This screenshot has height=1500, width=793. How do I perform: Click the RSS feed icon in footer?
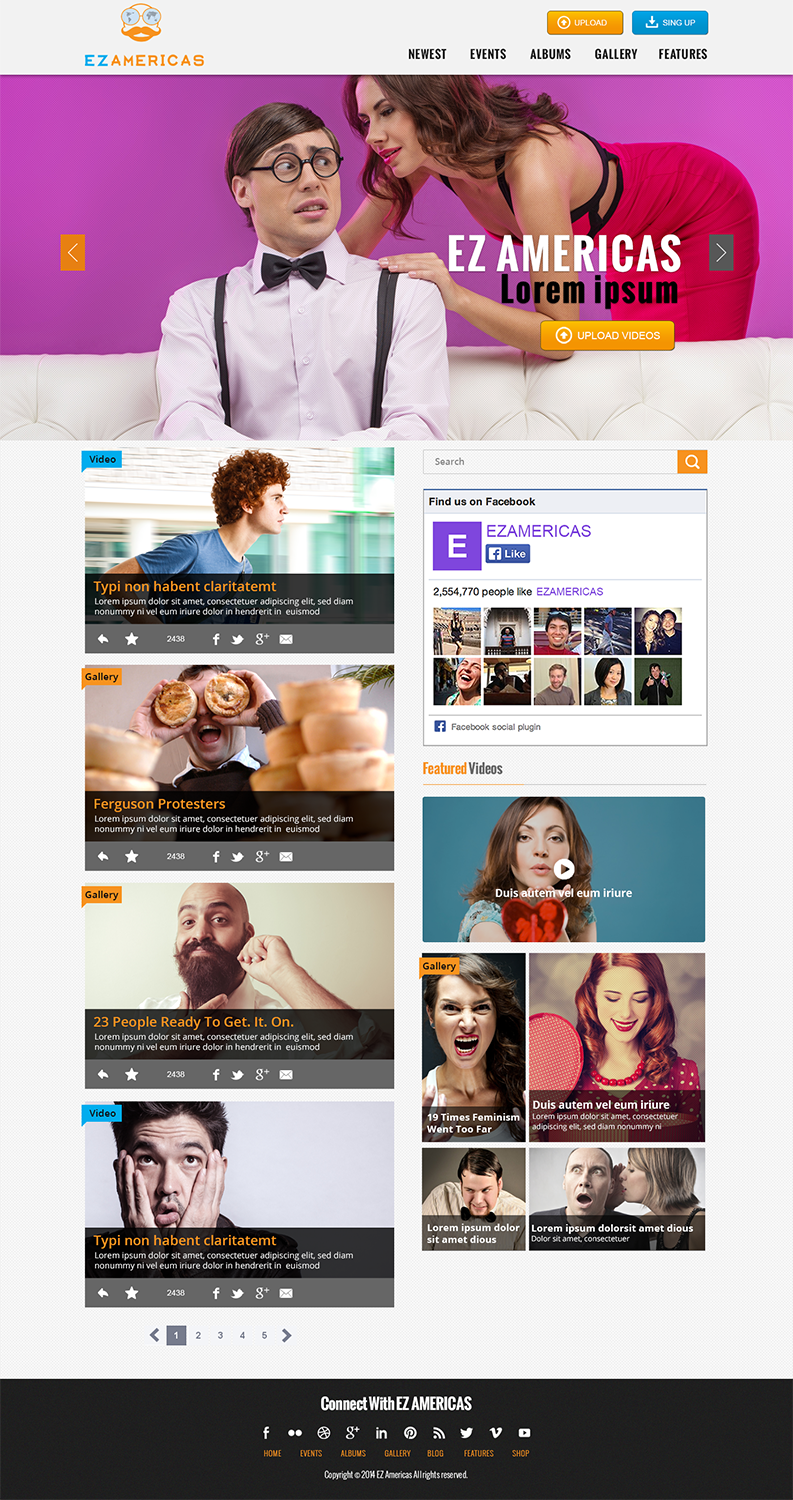coord(438,1433)
